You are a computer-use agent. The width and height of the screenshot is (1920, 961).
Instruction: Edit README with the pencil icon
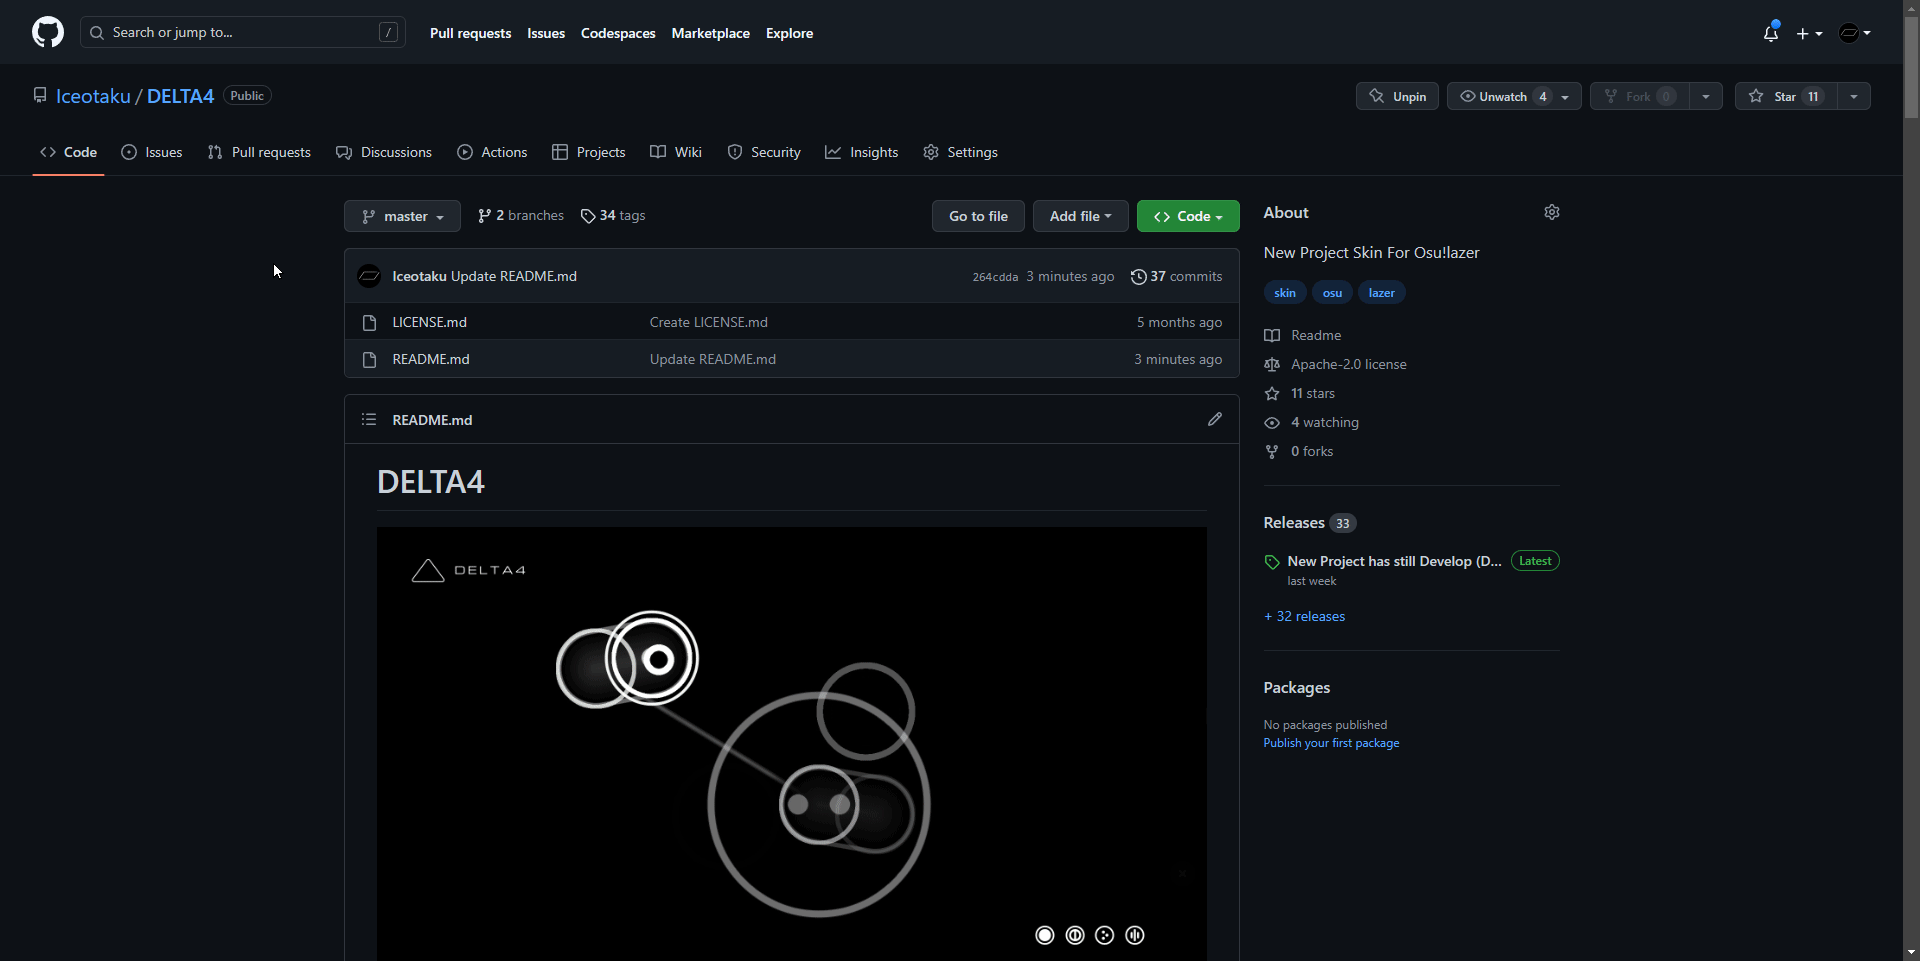point(1214,419)
